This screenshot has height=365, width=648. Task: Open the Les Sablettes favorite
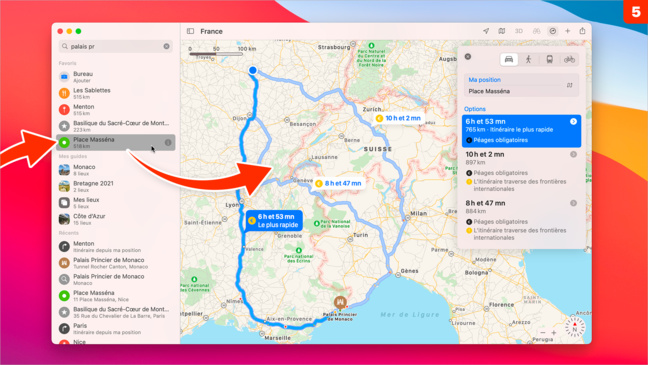(x=116, y=93)
